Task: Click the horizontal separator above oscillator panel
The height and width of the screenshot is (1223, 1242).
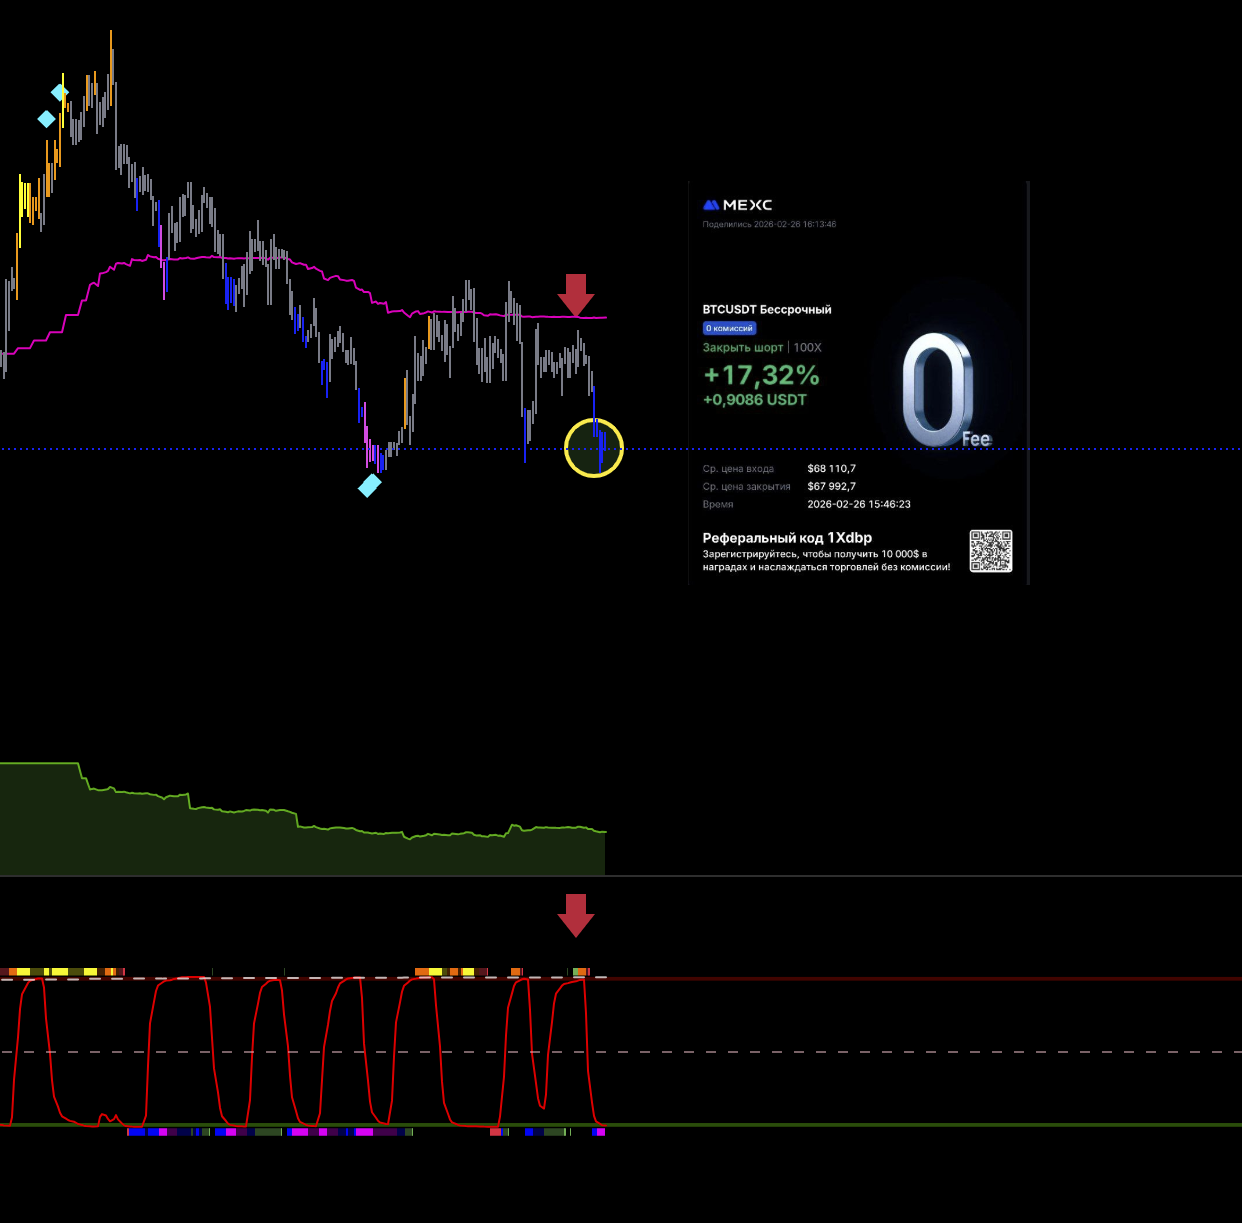Action: point(900,876)
